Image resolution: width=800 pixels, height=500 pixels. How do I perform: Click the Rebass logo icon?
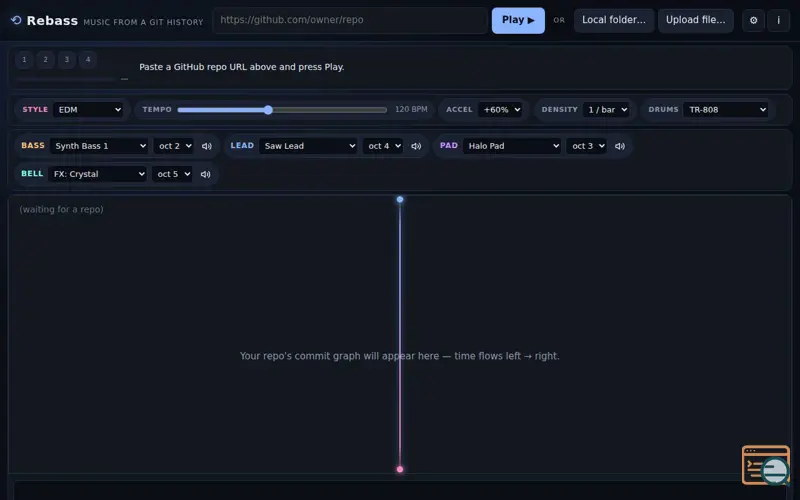(x=16, y=20)
